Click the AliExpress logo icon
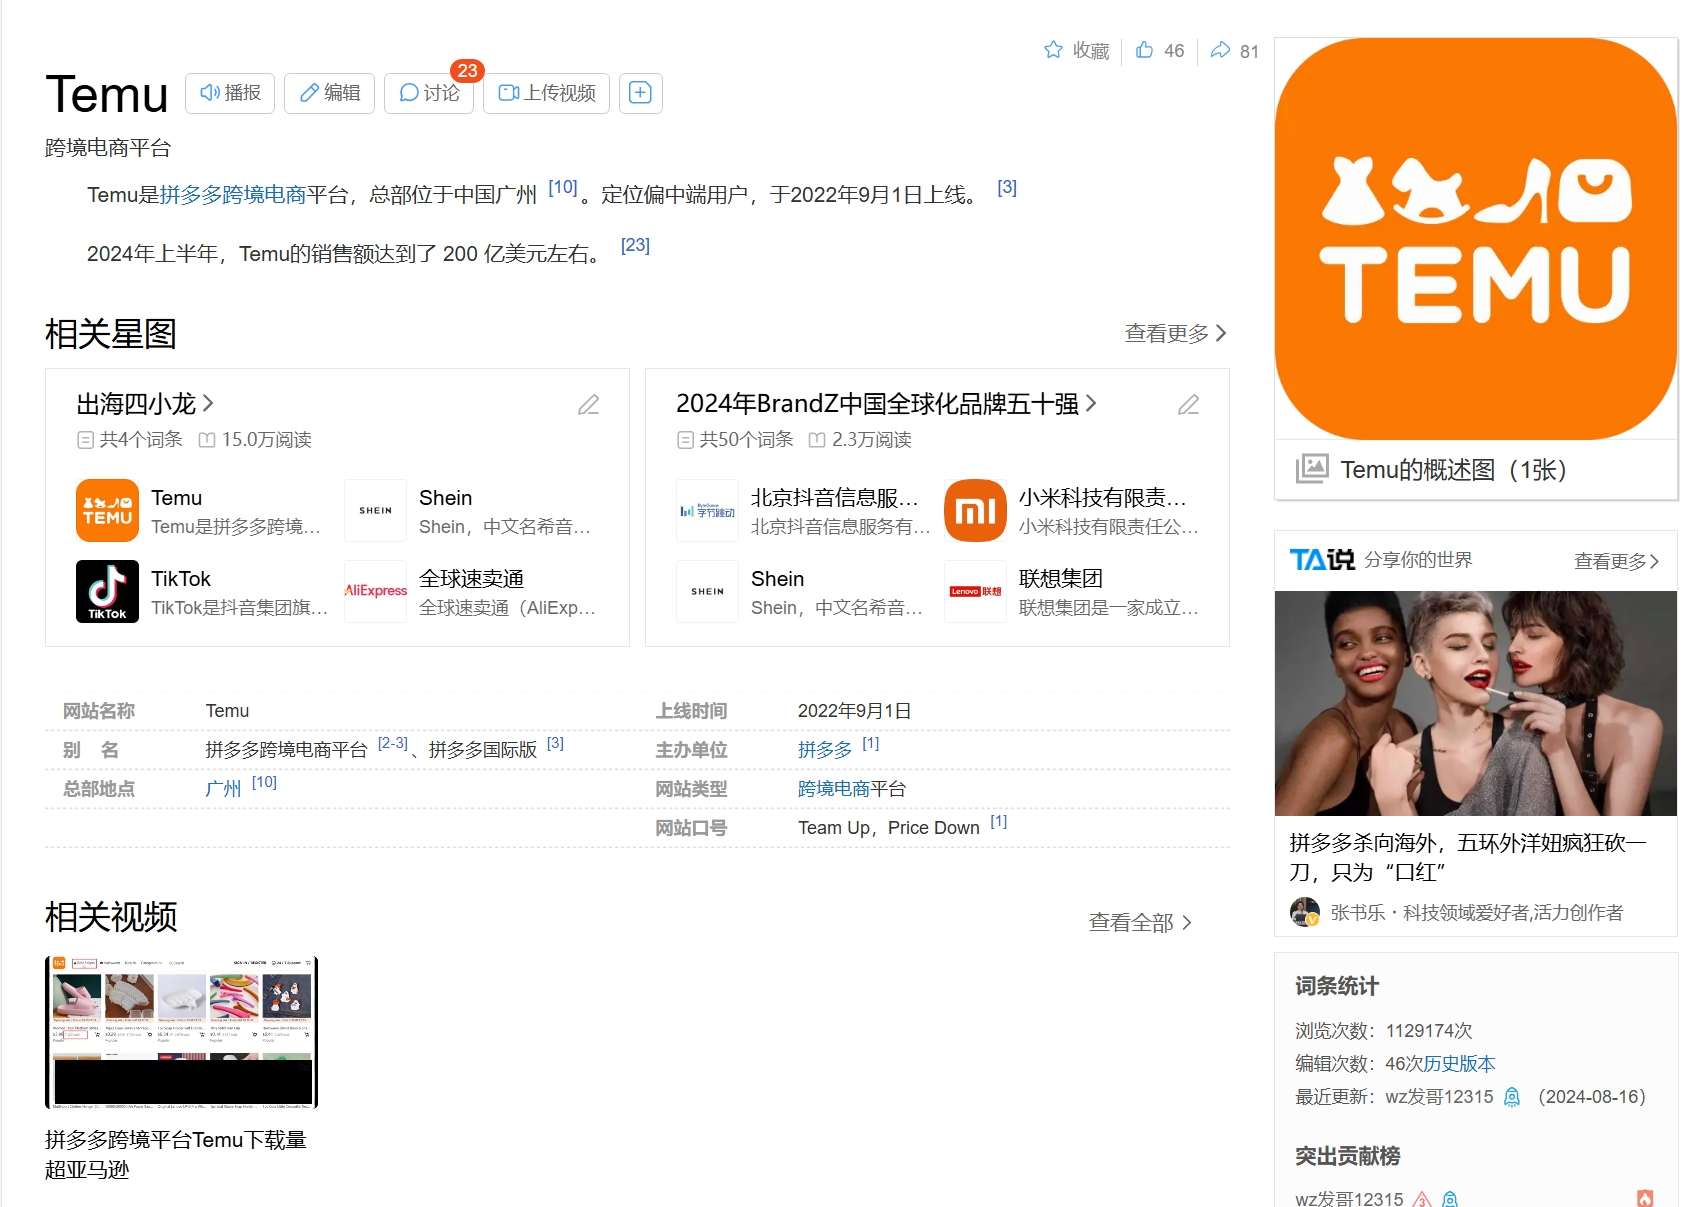Screen dimensions: 1708x1207 pyautogui.click(x=375, y=591)
